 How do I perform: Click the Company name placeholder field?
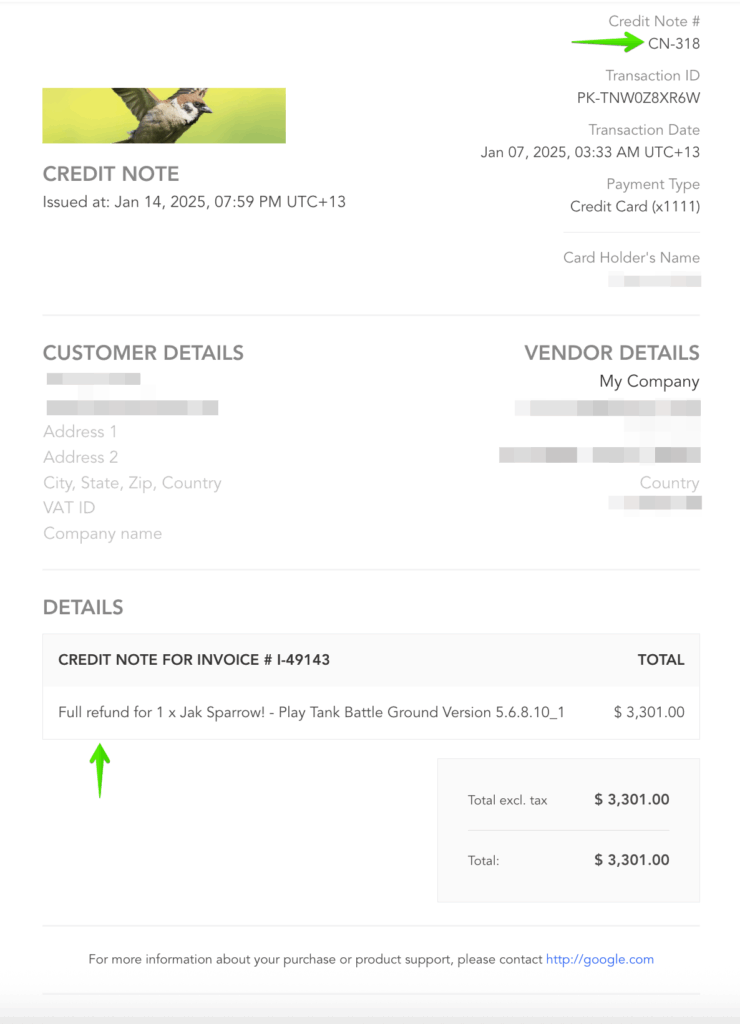pos(102,533)
